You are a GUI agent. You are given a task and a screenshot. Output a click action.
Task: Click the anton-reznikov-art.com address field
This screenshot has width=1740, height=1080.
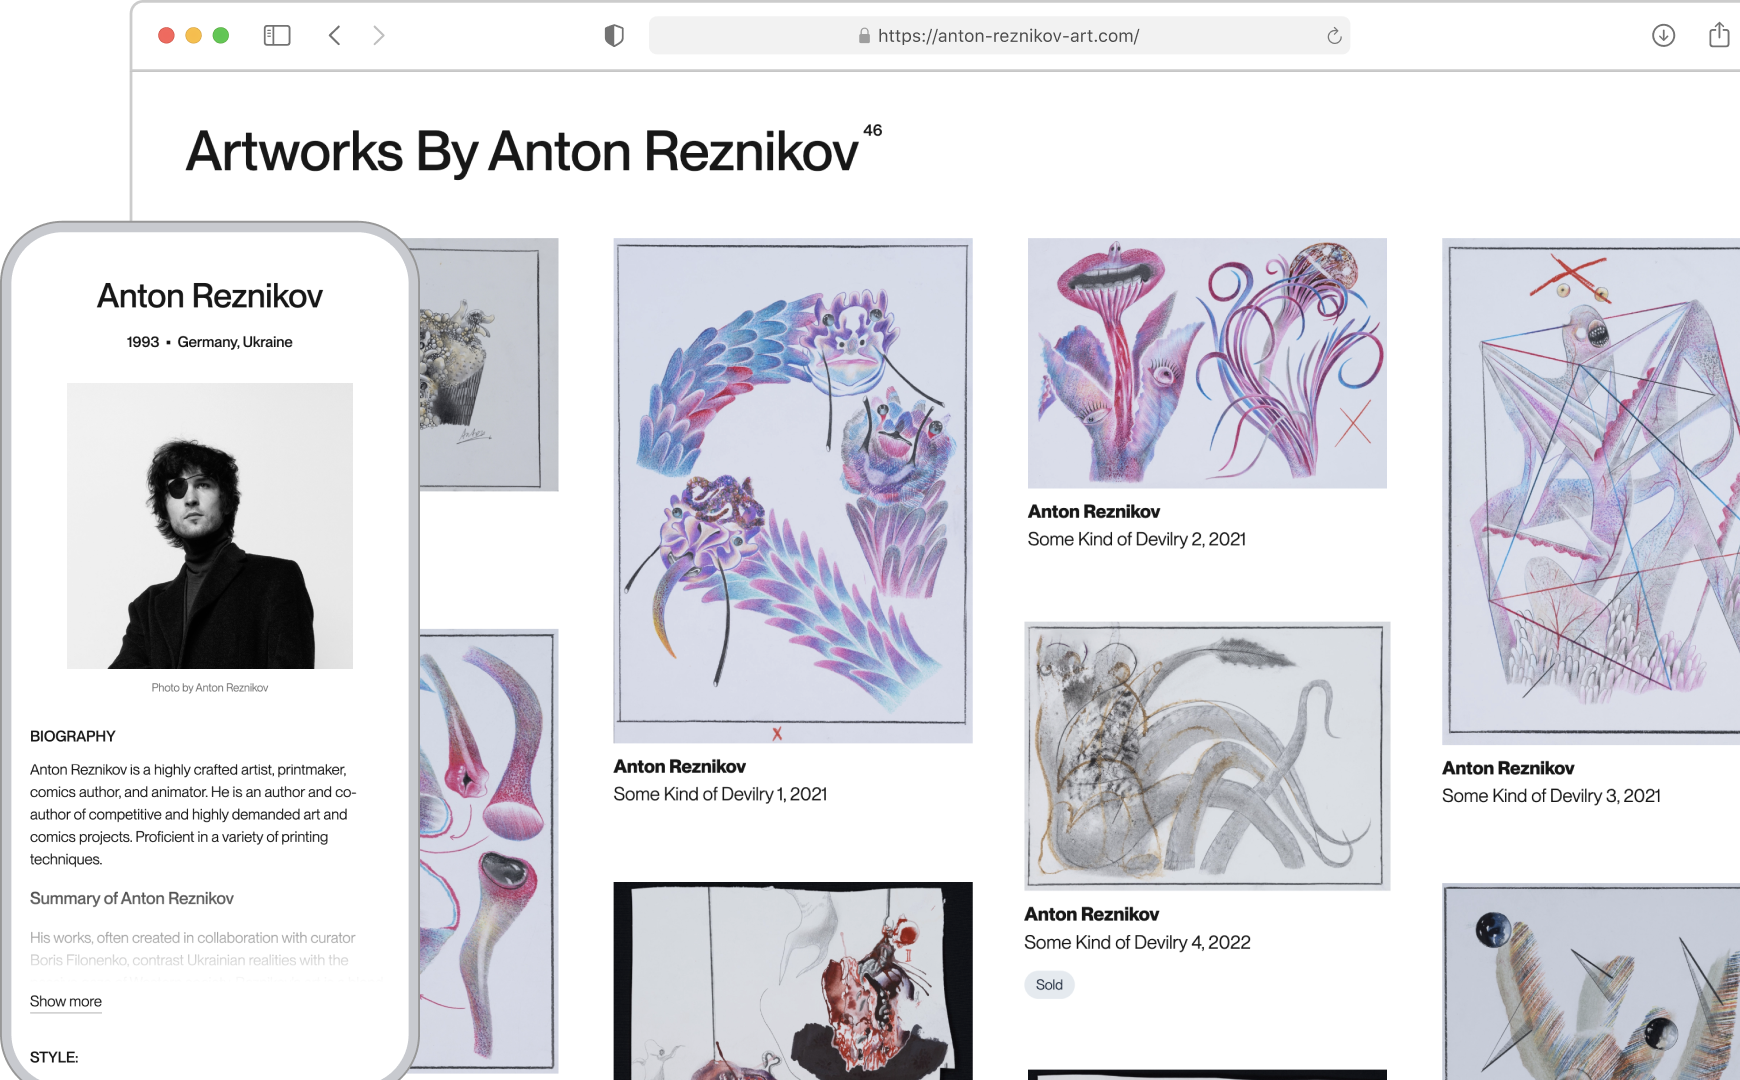pyautogui.click(x=999, y=36)
